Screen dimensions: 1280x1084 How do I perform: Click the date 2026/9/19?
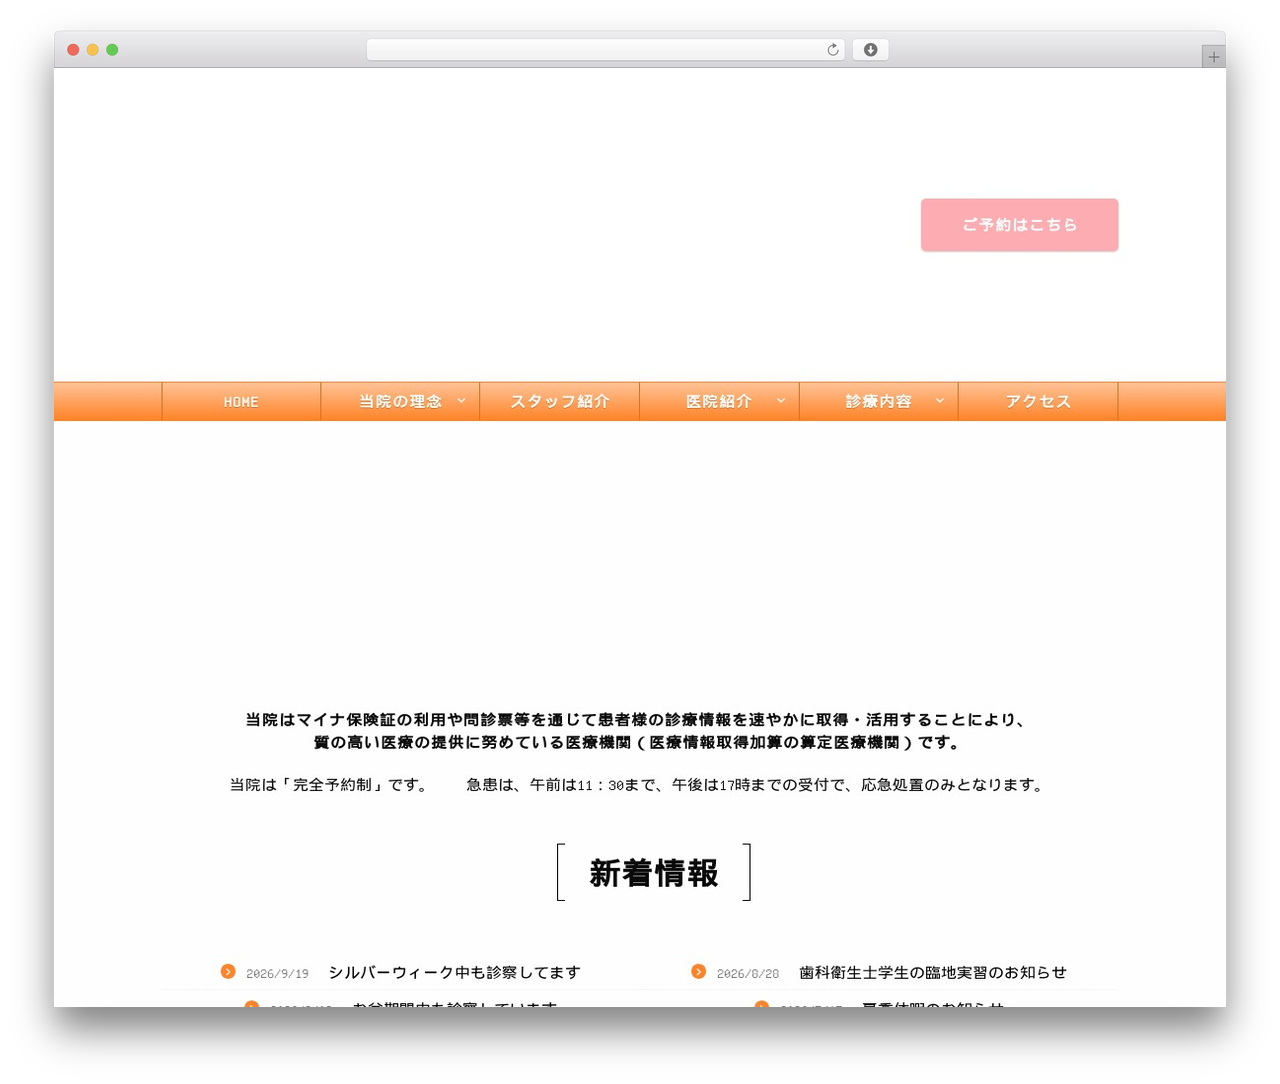pyautogui.click(x=277, y=973)
